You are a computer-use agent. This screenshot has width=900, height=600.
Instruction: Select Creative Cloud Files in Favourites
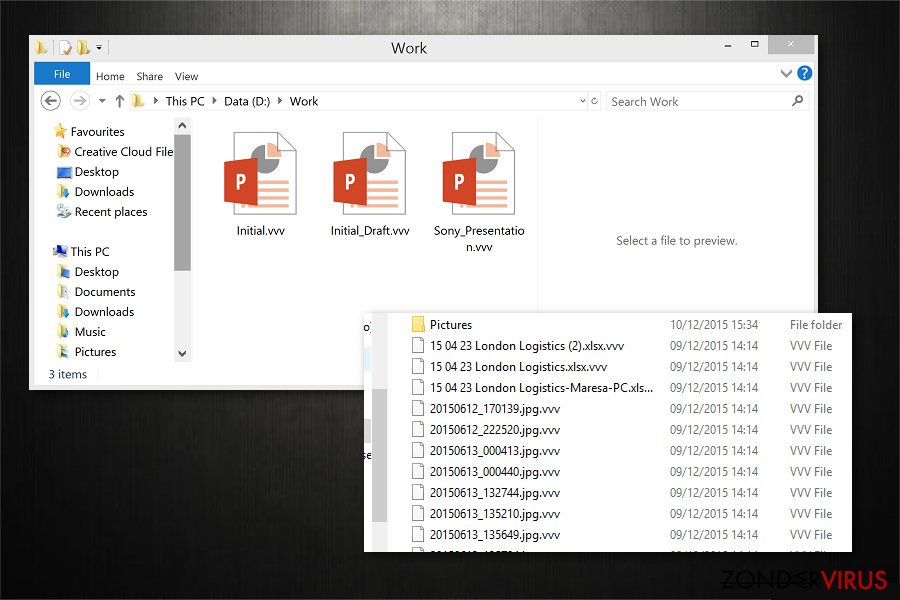tap(123, 152)
